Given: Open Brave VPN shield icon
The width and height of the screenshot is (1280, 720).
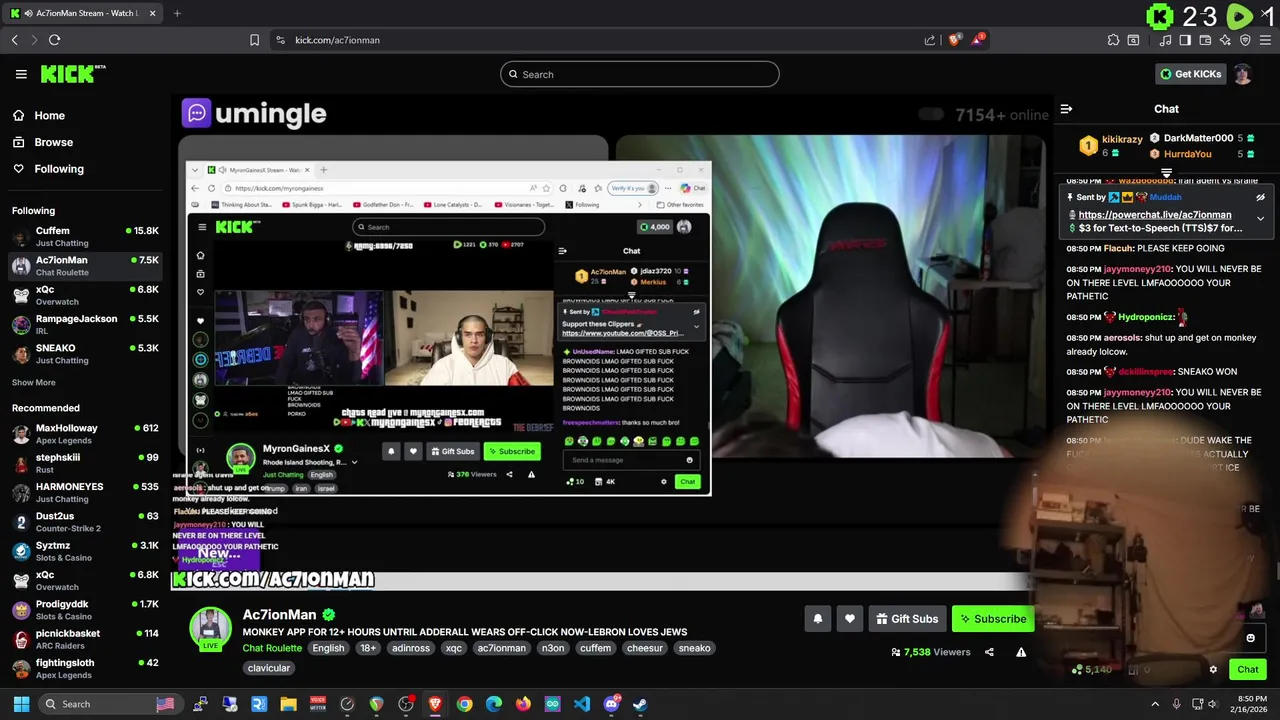Looking at the screenshot, I should [x=1245, y=40].
